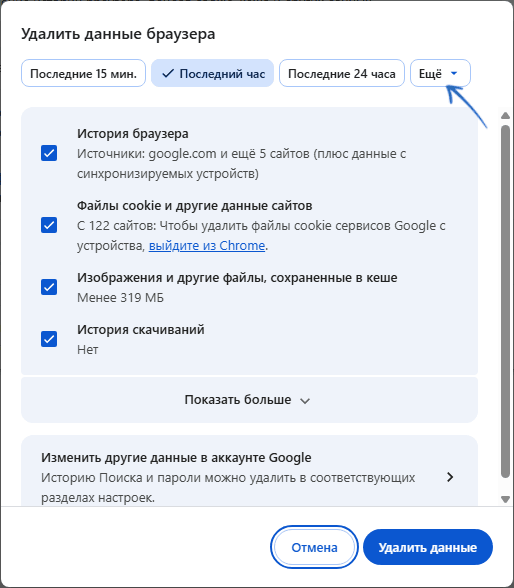Select the "Последние 24 часа" time range
The image size is (514, 588).
[x=342, y=74]
